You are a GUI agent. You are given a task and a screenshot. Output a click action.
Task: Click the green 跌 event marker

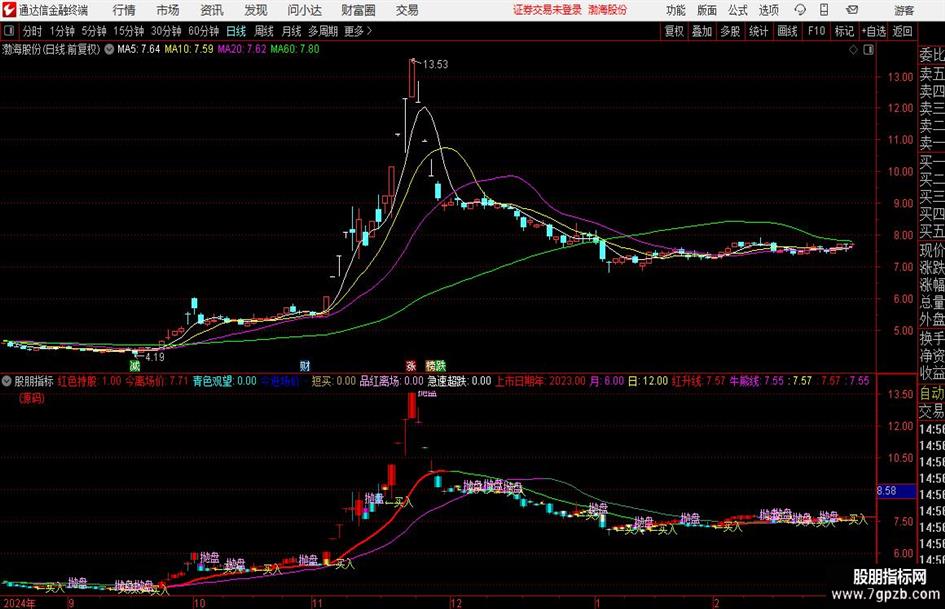441,366
